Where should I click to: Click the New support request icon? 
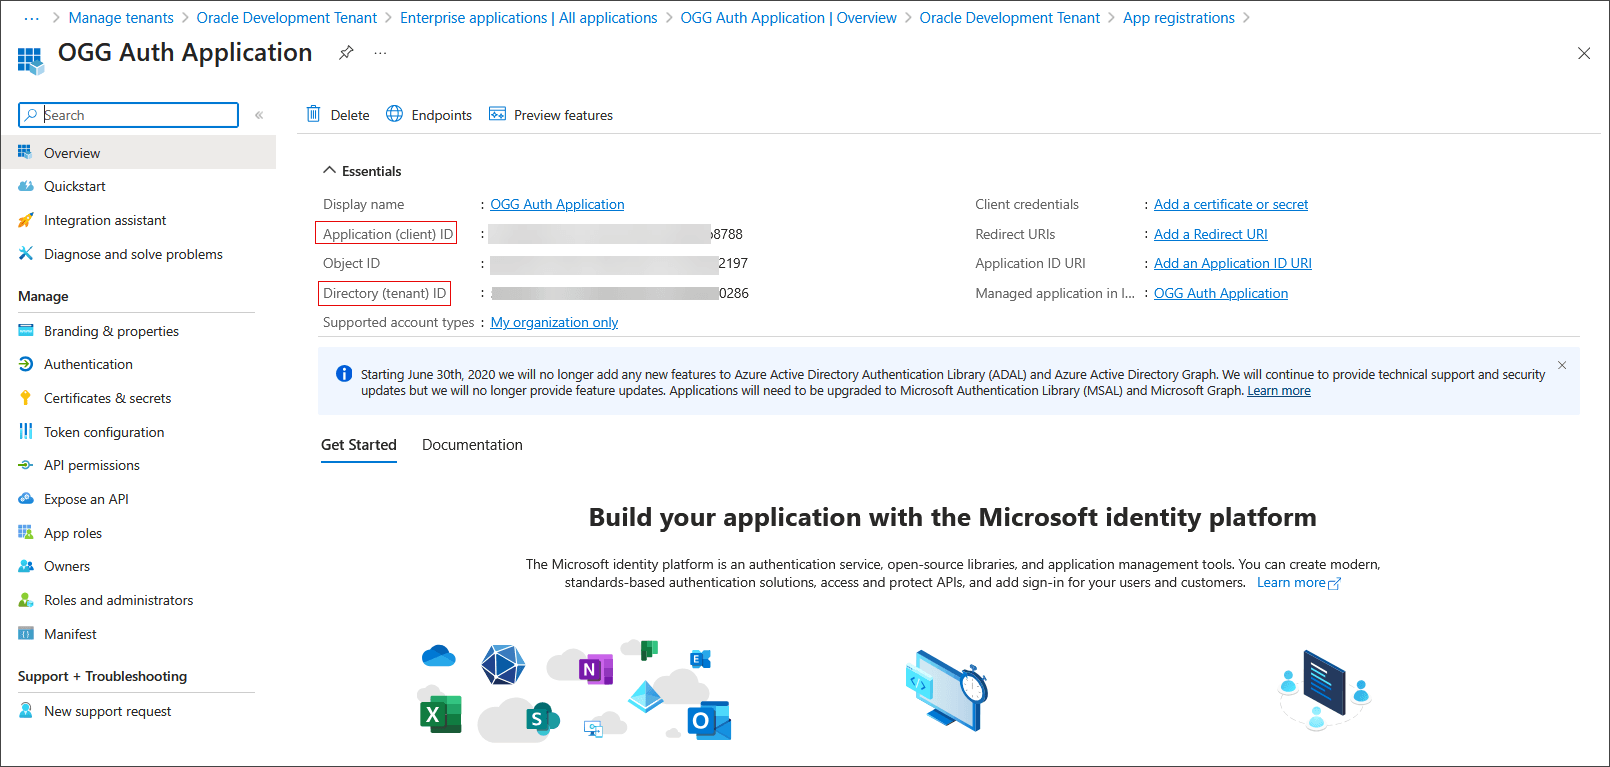point(25,711)
